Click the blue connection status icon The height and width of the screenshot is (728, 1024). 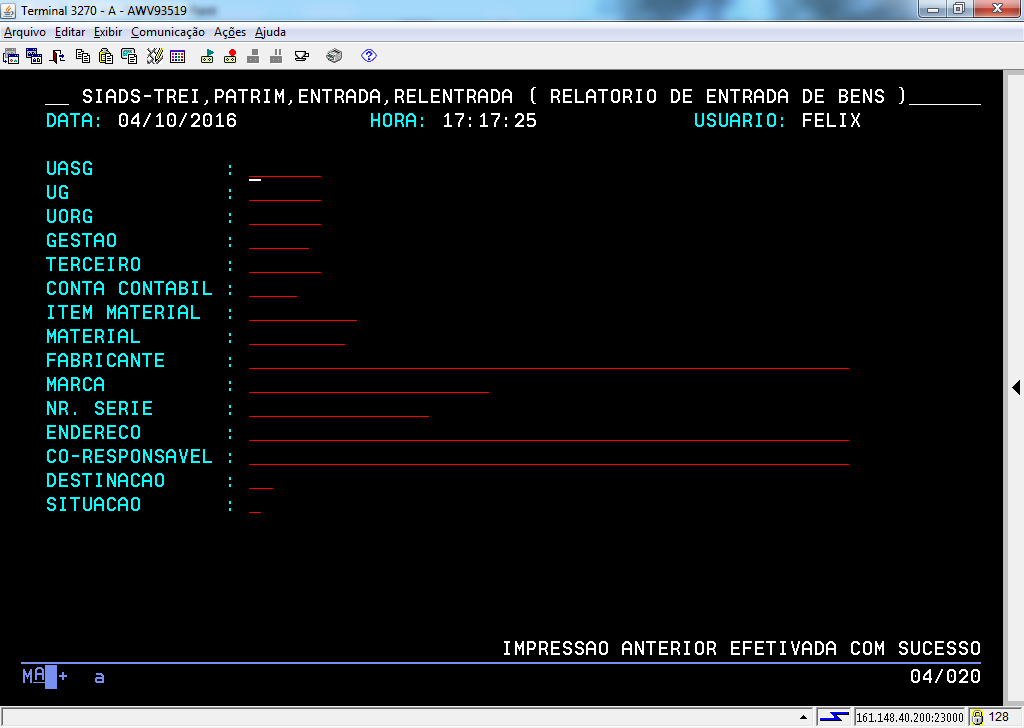(x=835, y=718)
